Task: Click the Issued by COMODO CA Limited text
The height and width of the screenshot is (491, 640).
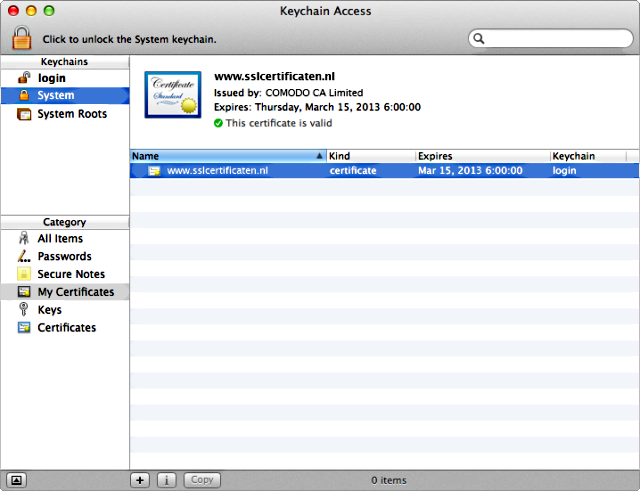Action: (x=288, y=93)
